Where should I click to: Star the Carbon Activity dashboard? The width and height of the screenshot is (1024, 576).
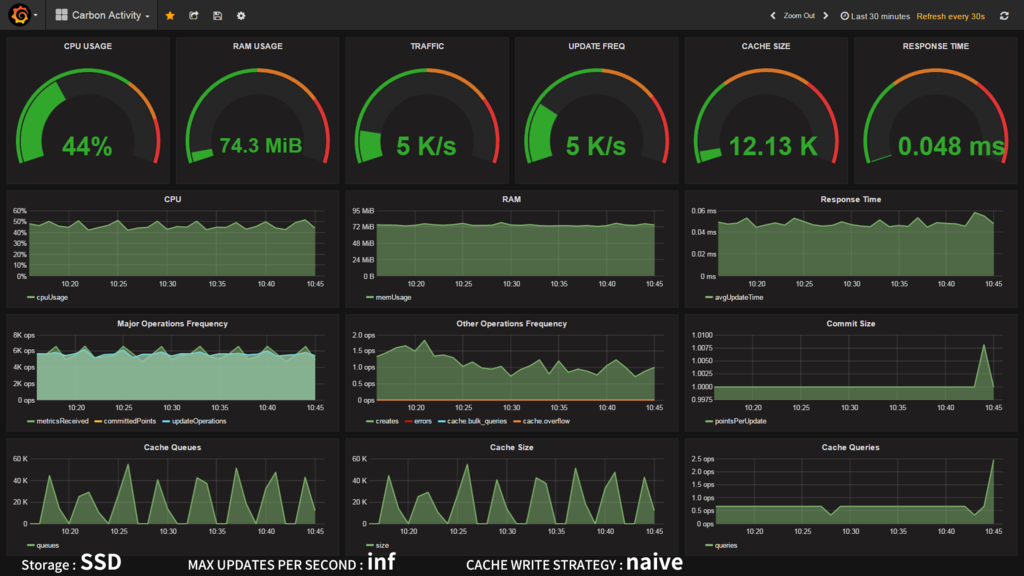click(170, 16)
